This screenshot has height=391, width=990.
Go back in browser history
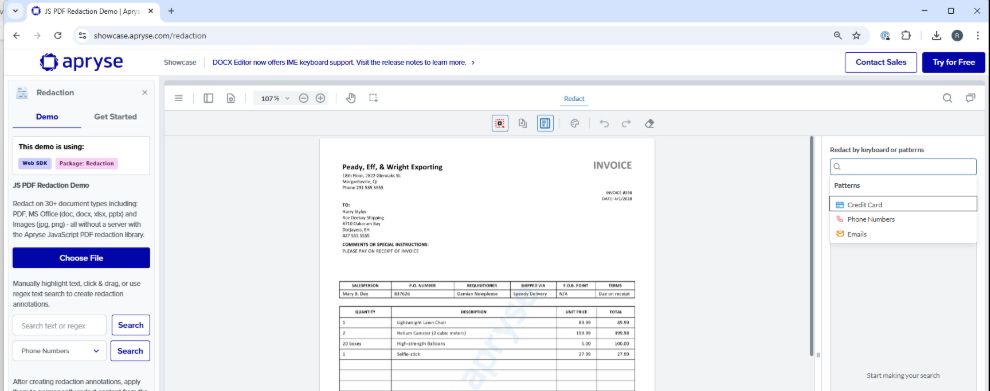[16, 36]
